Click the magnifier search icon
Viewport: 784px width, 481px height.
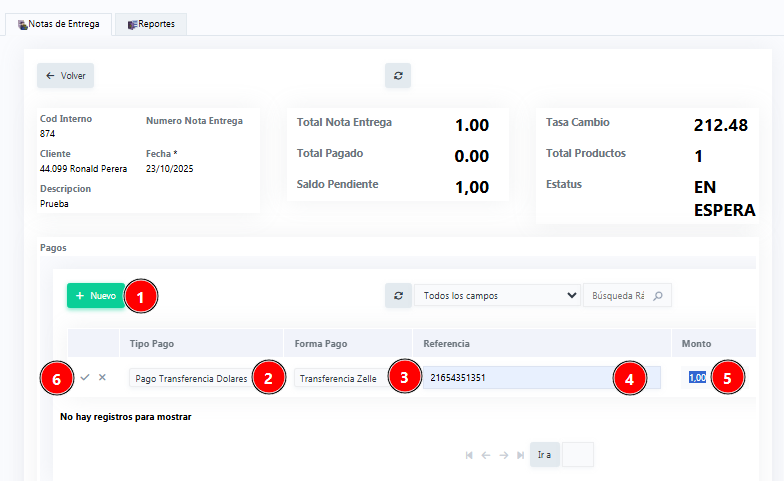(x=659, y=296)
